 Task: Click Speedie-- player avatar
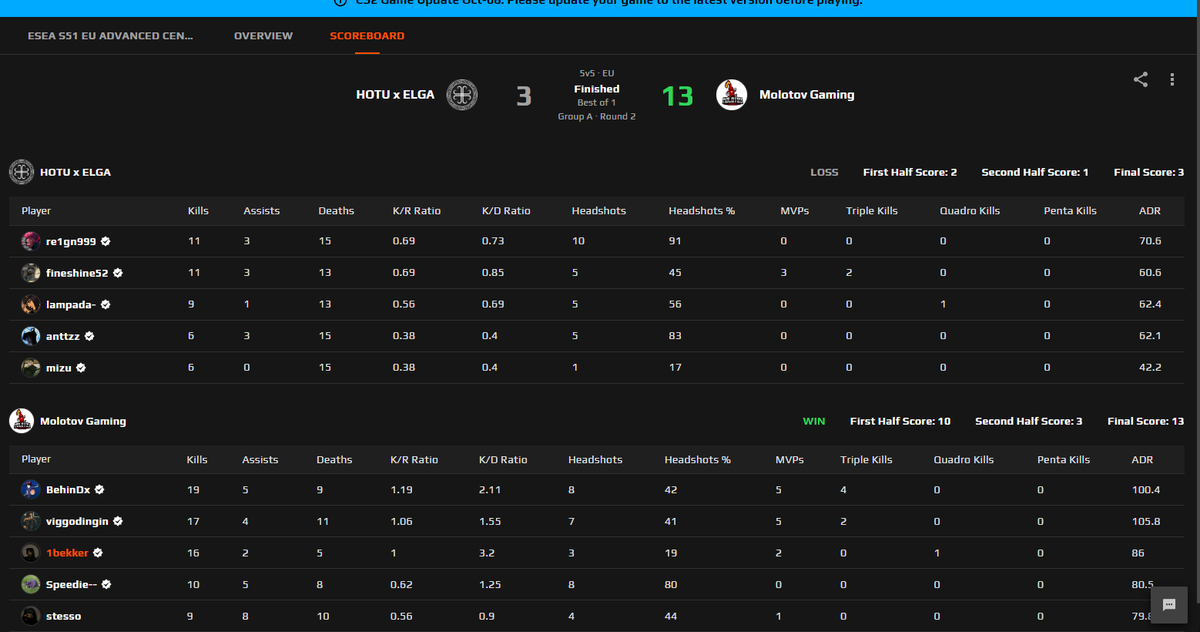click(31, 585)
